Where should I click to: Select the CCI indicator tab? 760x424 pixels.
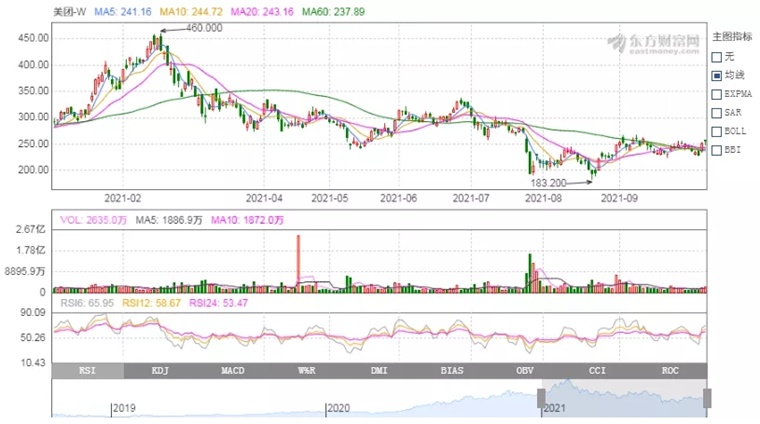click(x=598, y=371)
